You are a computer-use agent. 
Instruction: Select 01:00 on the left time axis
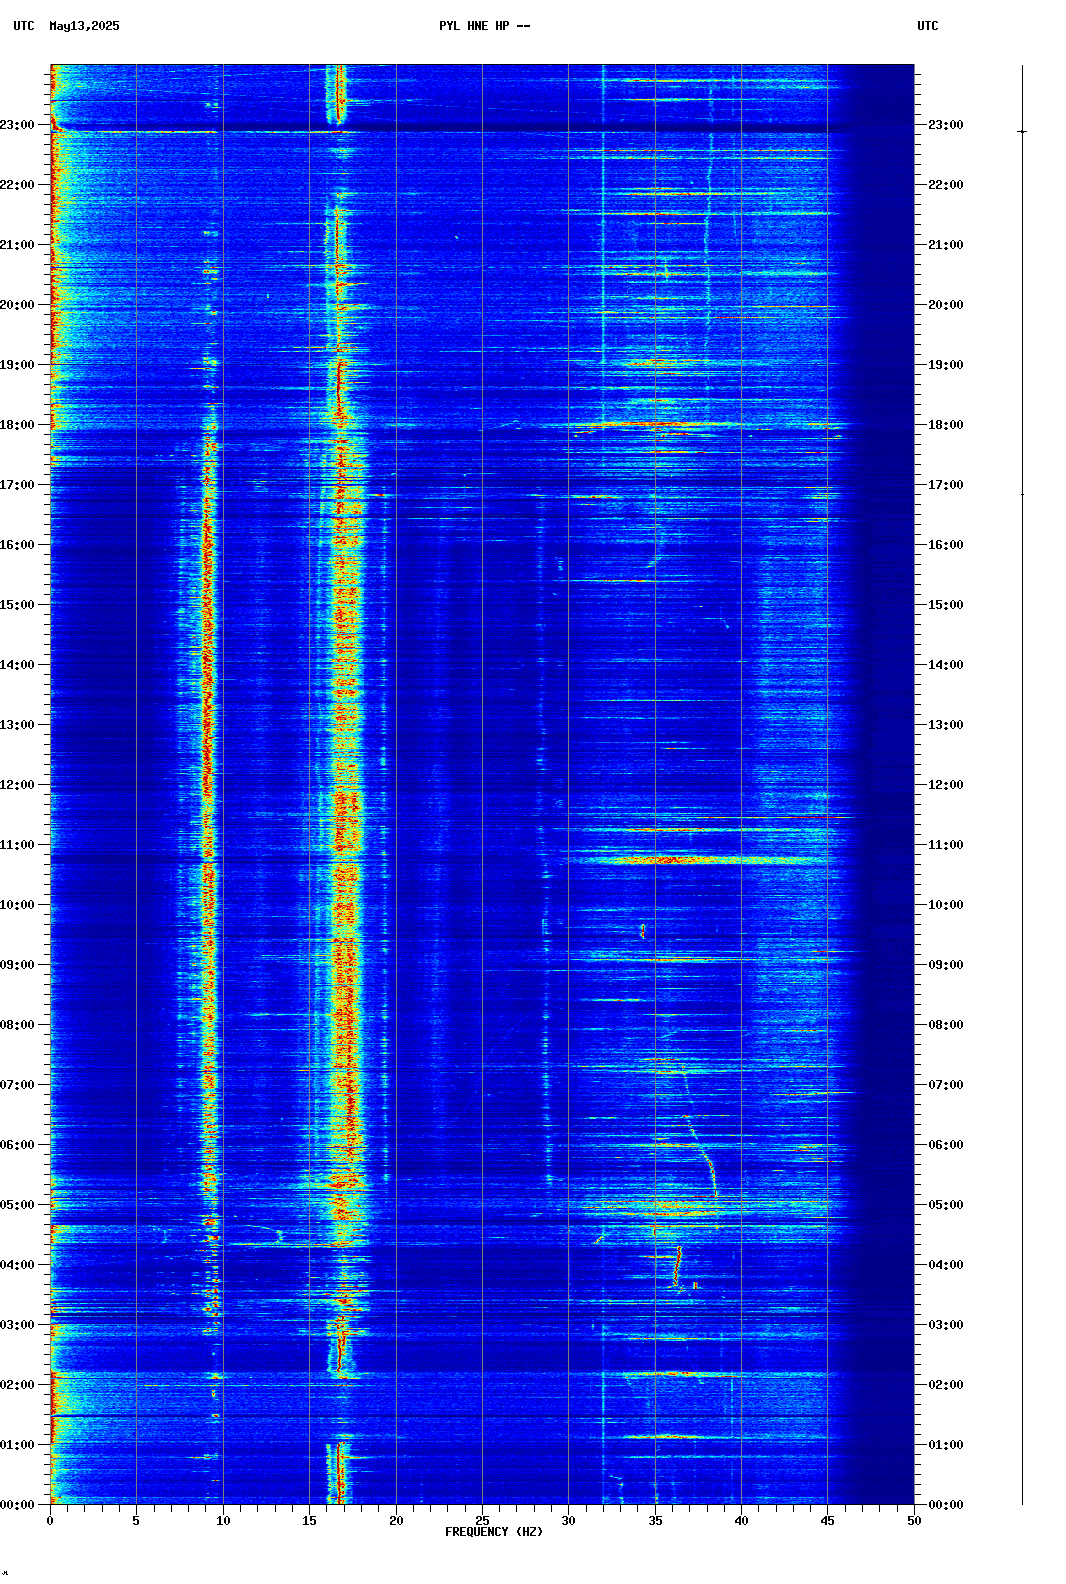coord(18,1445)
